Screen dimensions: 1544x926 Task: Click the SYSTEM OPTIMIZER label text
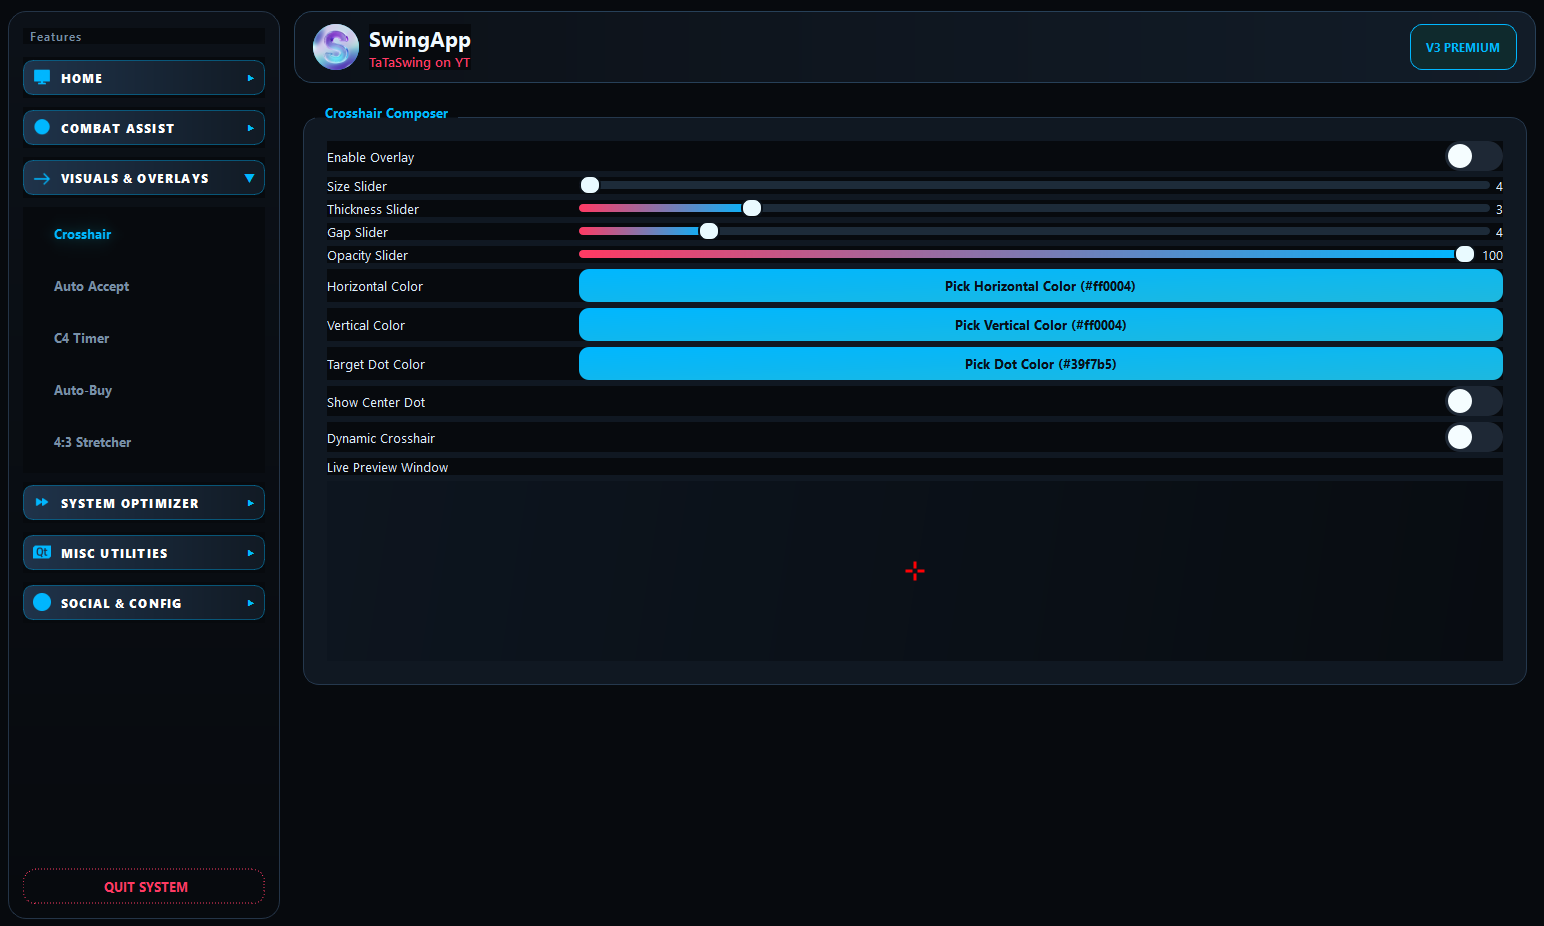point(130,503)
